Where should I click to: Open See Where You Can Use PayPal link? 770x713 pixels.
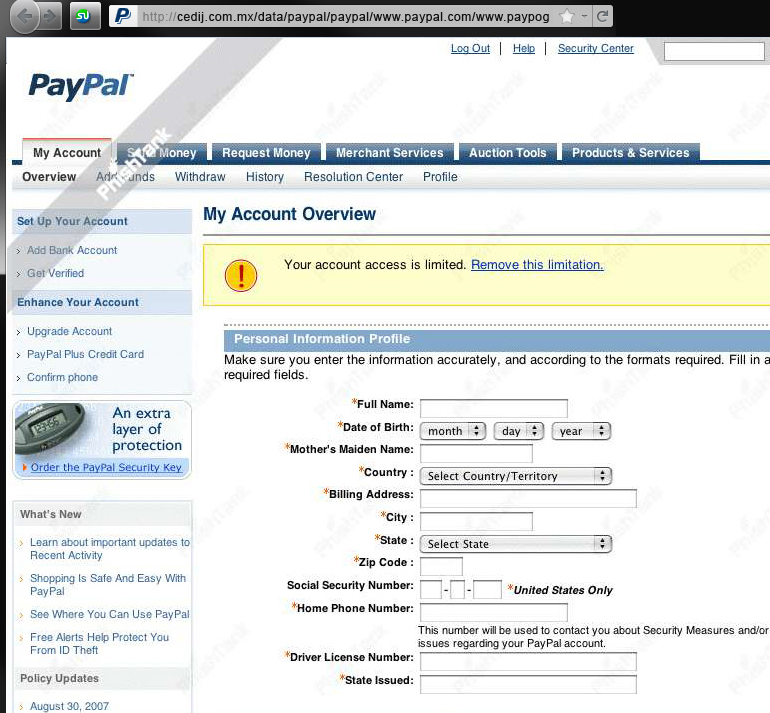click(x=110, y=614)
